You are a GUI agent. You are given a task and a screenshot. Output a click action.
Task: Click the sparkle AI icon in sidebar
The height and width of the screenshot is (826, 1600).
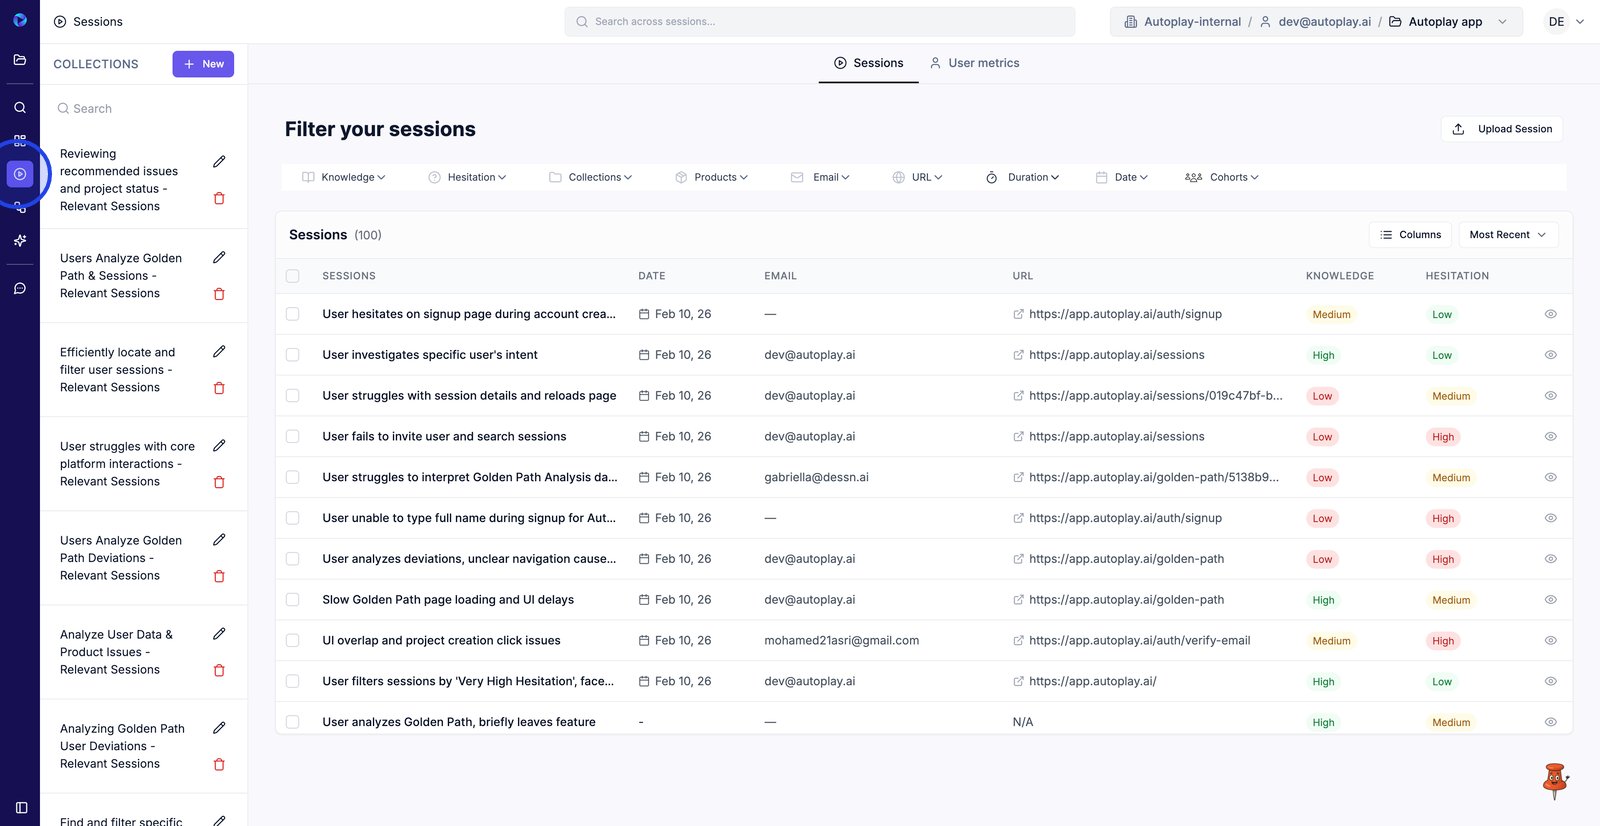click(x=20, y=241)
